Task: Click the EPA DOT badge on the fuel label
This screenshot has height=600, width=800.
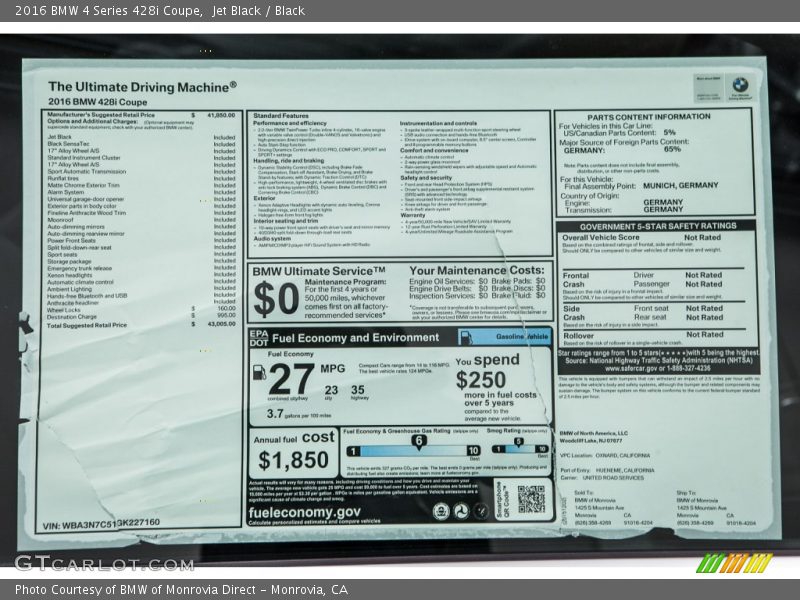Action: pyautogui.click(x=258, y=337)
